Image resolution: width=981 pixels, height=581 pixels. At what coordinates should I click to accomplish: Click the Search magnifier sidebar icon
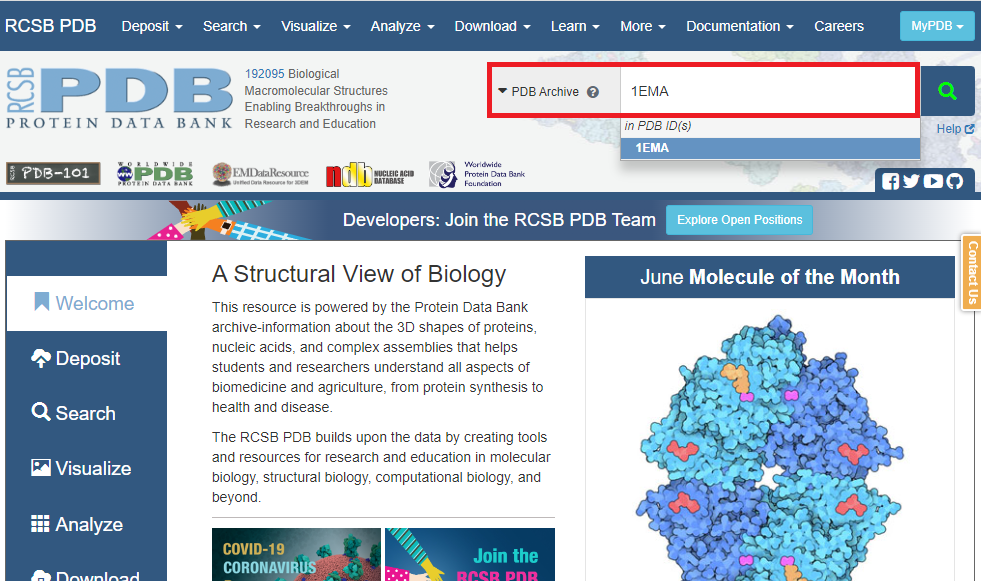point(41,412)
